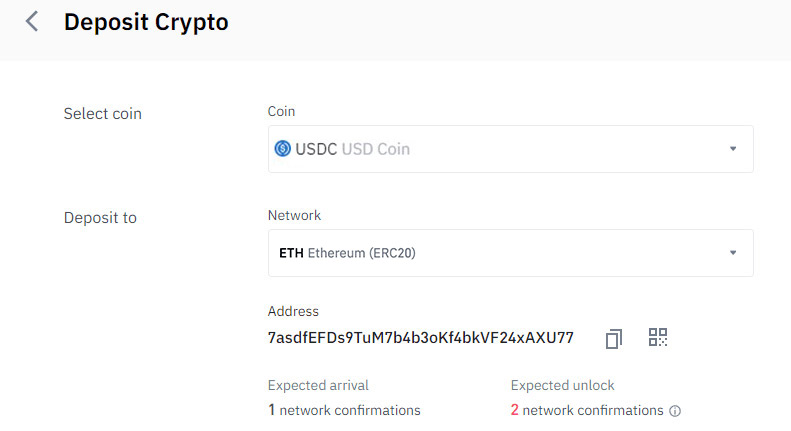Go back using the left arrow
The width and height of the screenshot is (791, 431).
pyautogui.click(x=32, y=22)
